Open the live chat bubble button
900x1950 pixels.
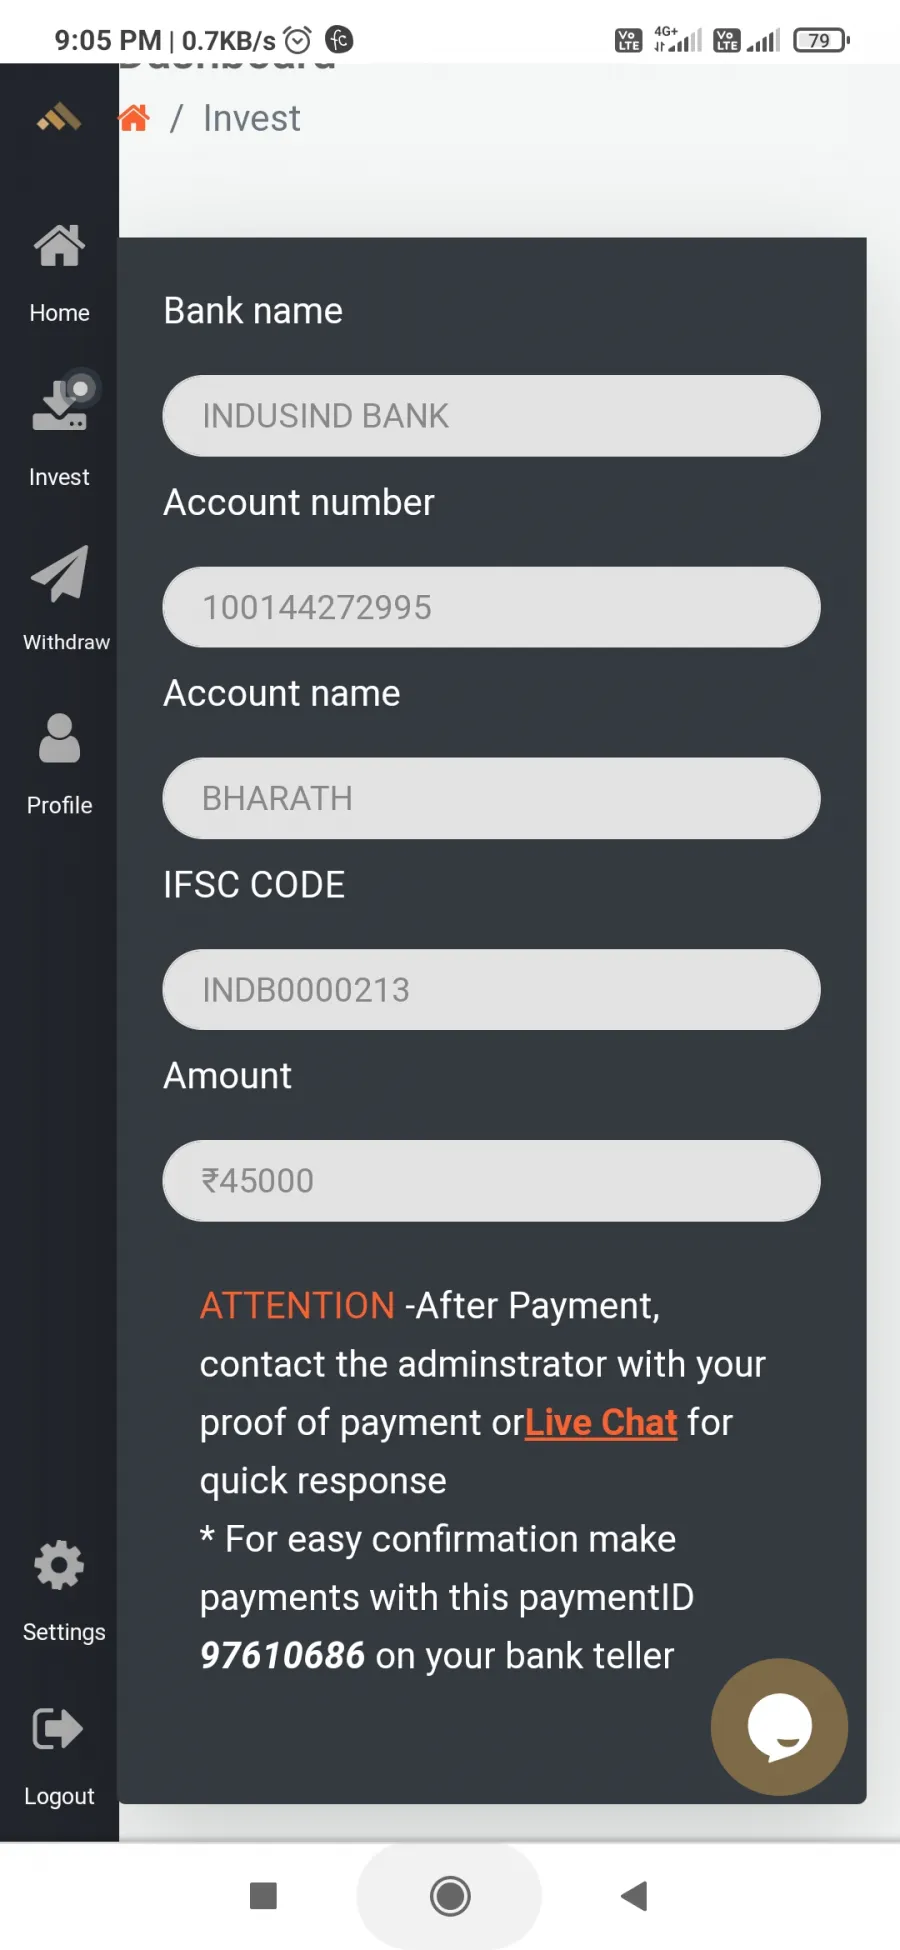[x=779, y=1726]
